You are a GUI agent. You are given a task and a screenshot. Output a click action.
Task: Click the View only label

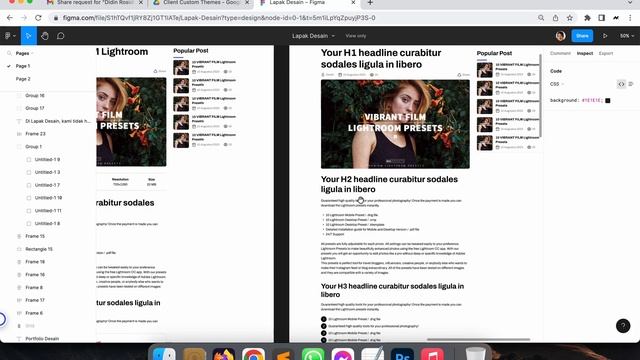356,36
